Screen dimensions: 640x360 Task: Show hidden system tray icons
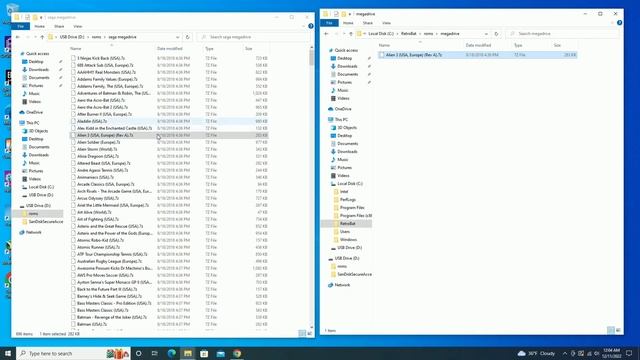click(564, 353)
